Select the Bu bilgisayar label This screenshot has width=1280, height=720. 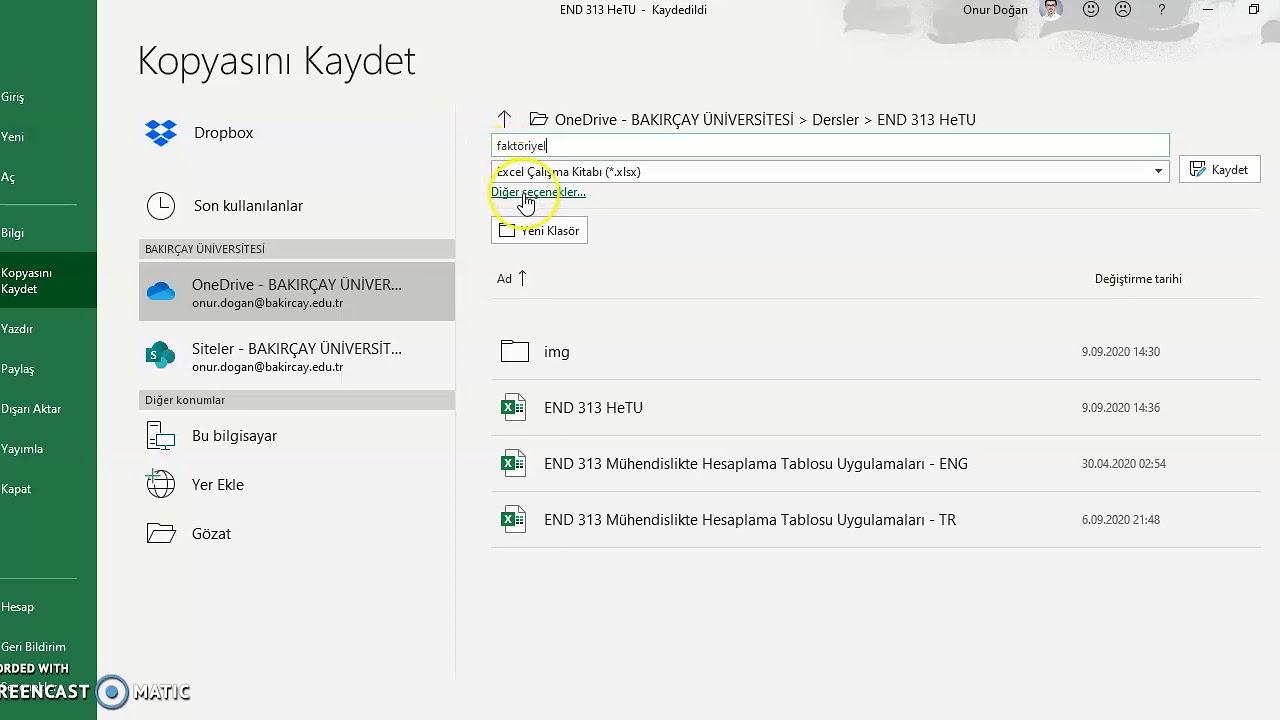[x=234, y=436]
